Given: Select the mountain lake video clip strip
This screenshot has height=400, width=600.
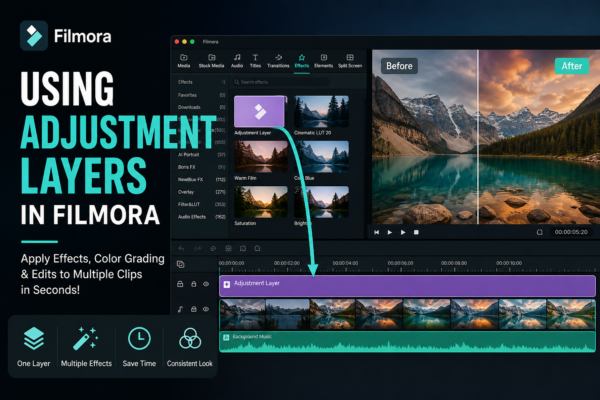Looking at the screenshot, I should coord(407,315).
